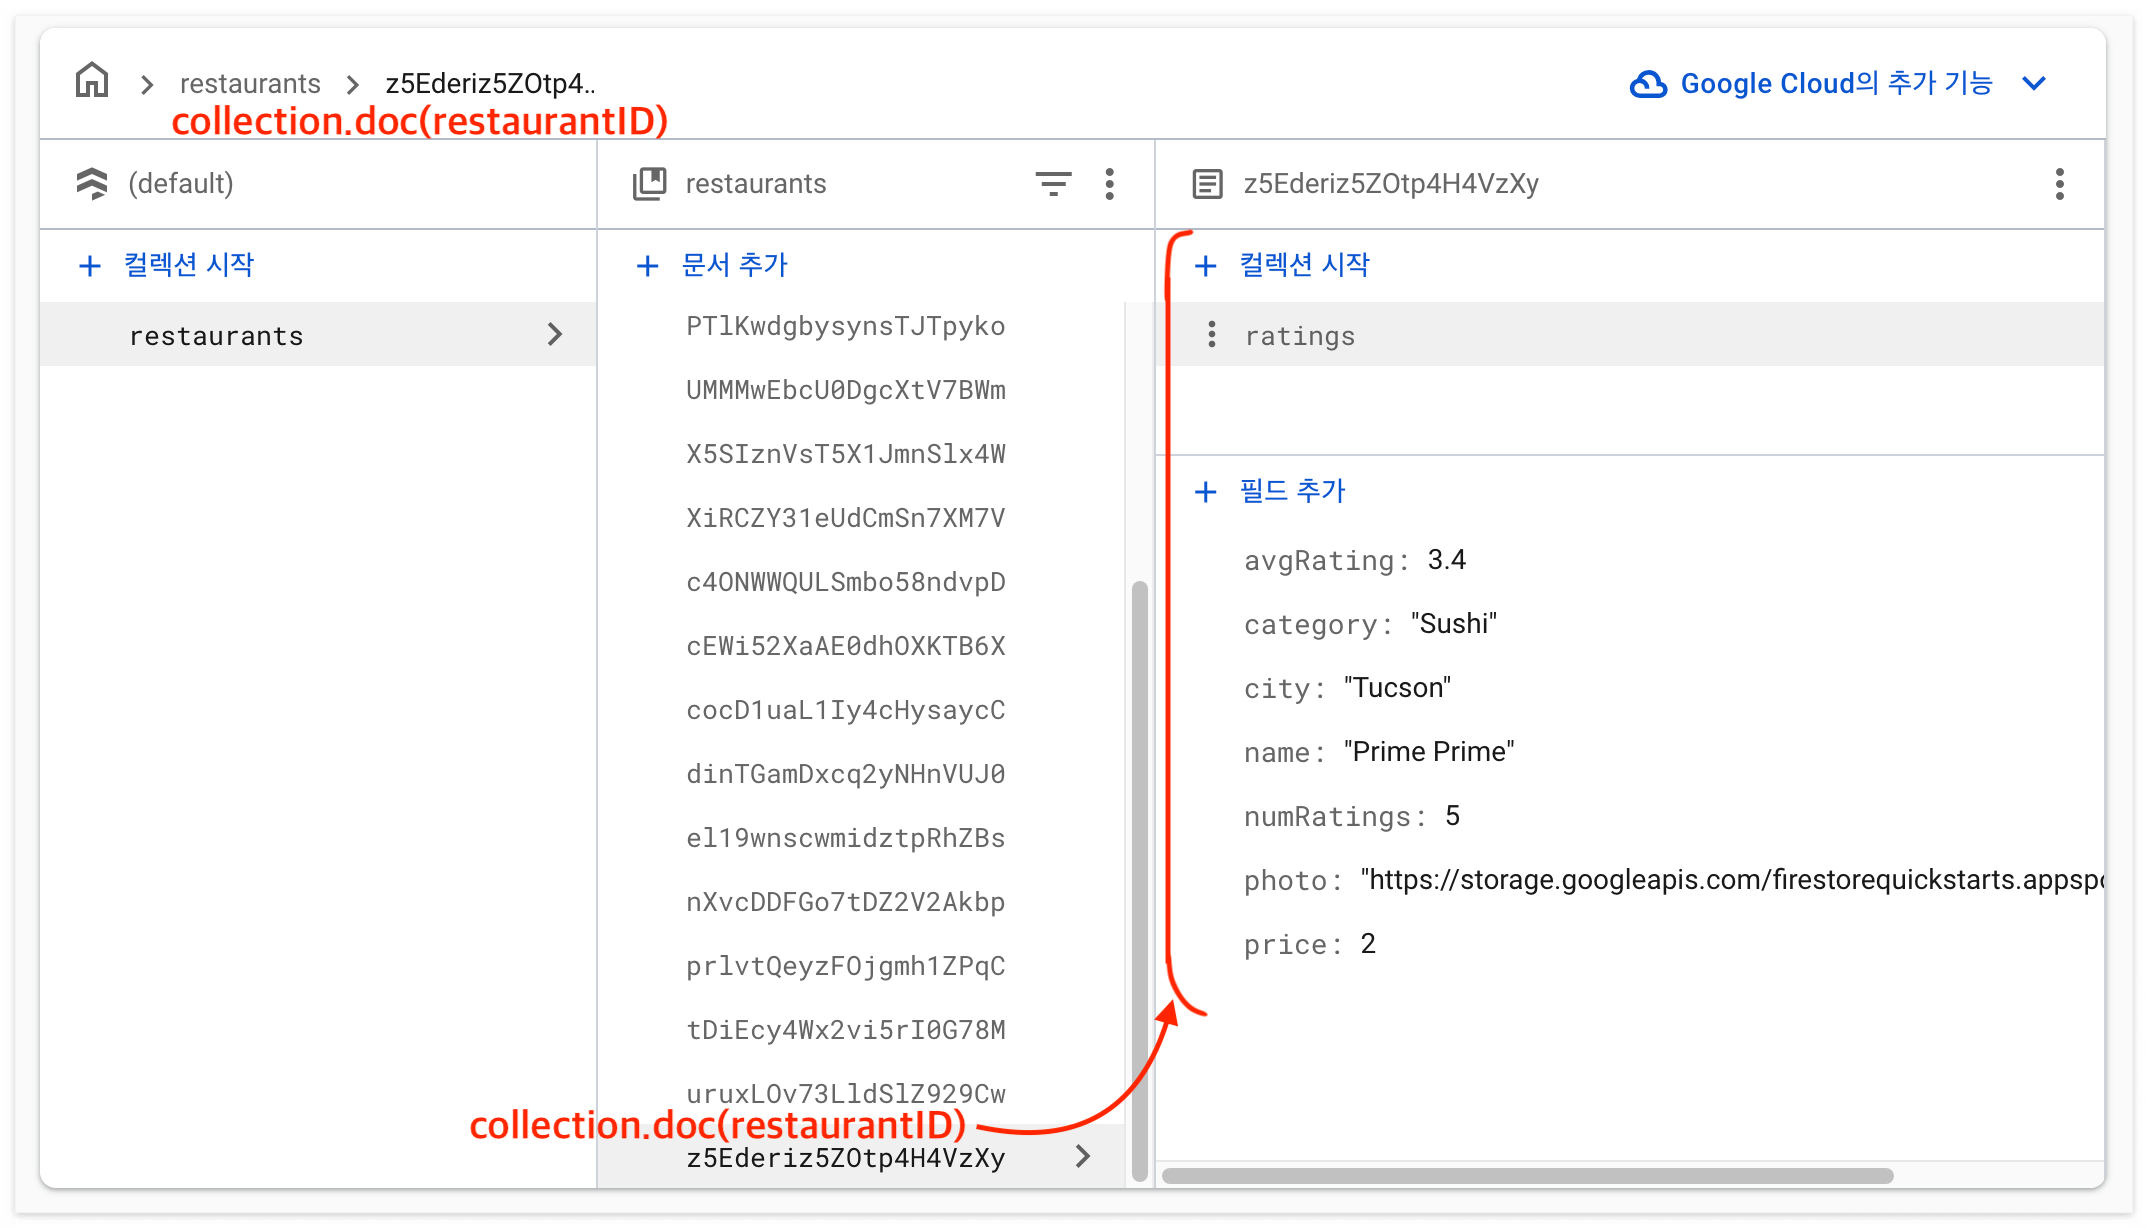This screenshot has width=2148, height=1228.
Task: Expand restaurants collection chevron in left panel
Action: 555,335
